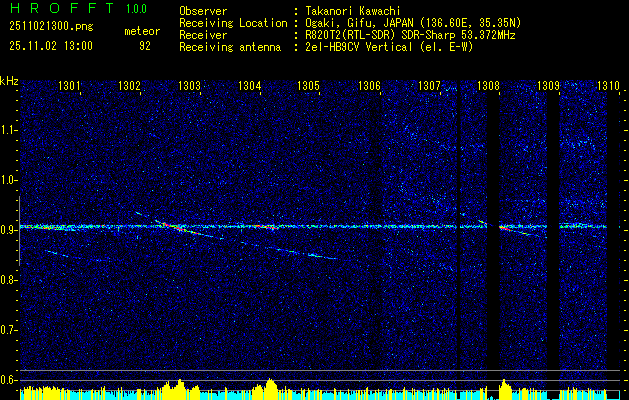Click the 0.8 kHz axis value

click(x=9, y=280)
